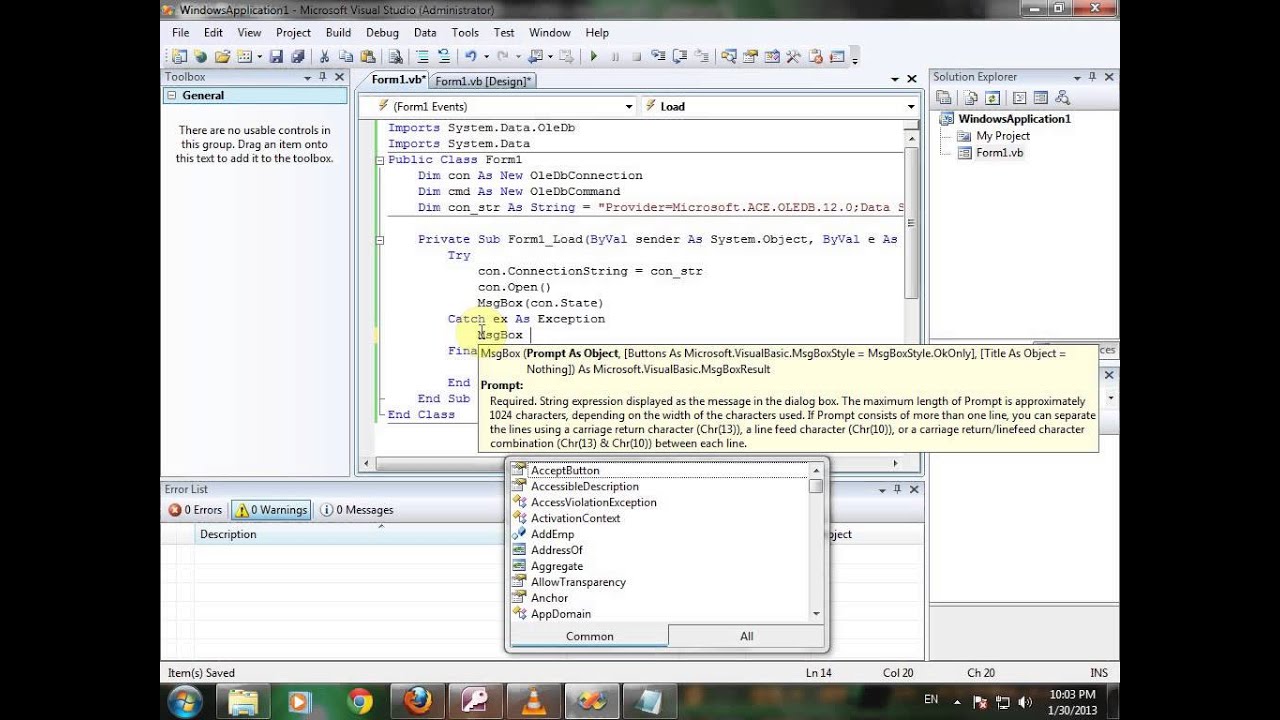
Task: Open the active files dropdown arrow
Action: [x=895, y=79]
